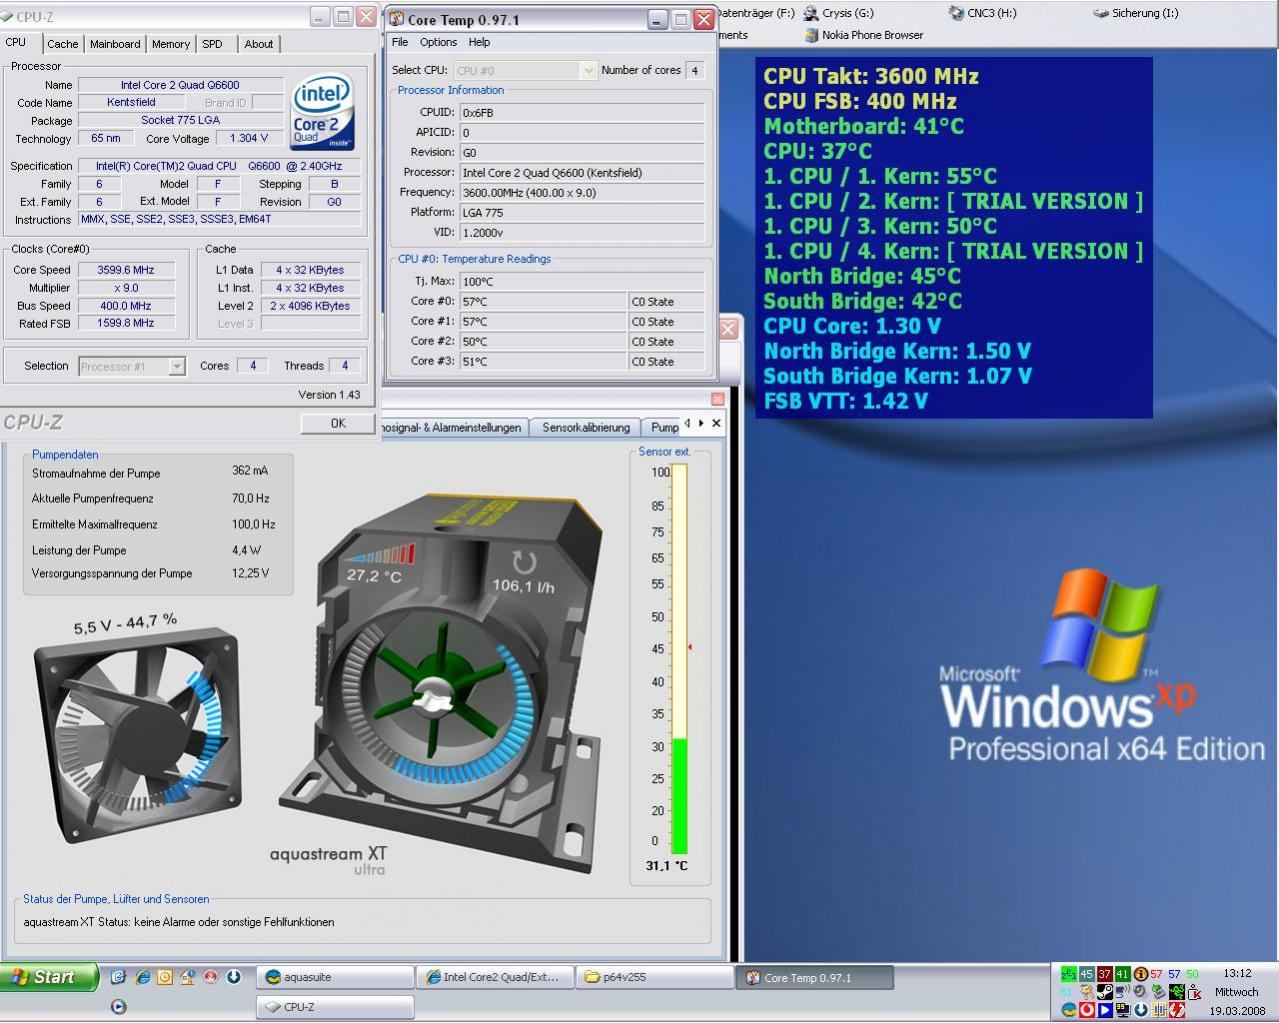This screenshot has height=1023, width=1279.
Task: Open the clock icon in Quick Launch
Action: click(165, 977)
